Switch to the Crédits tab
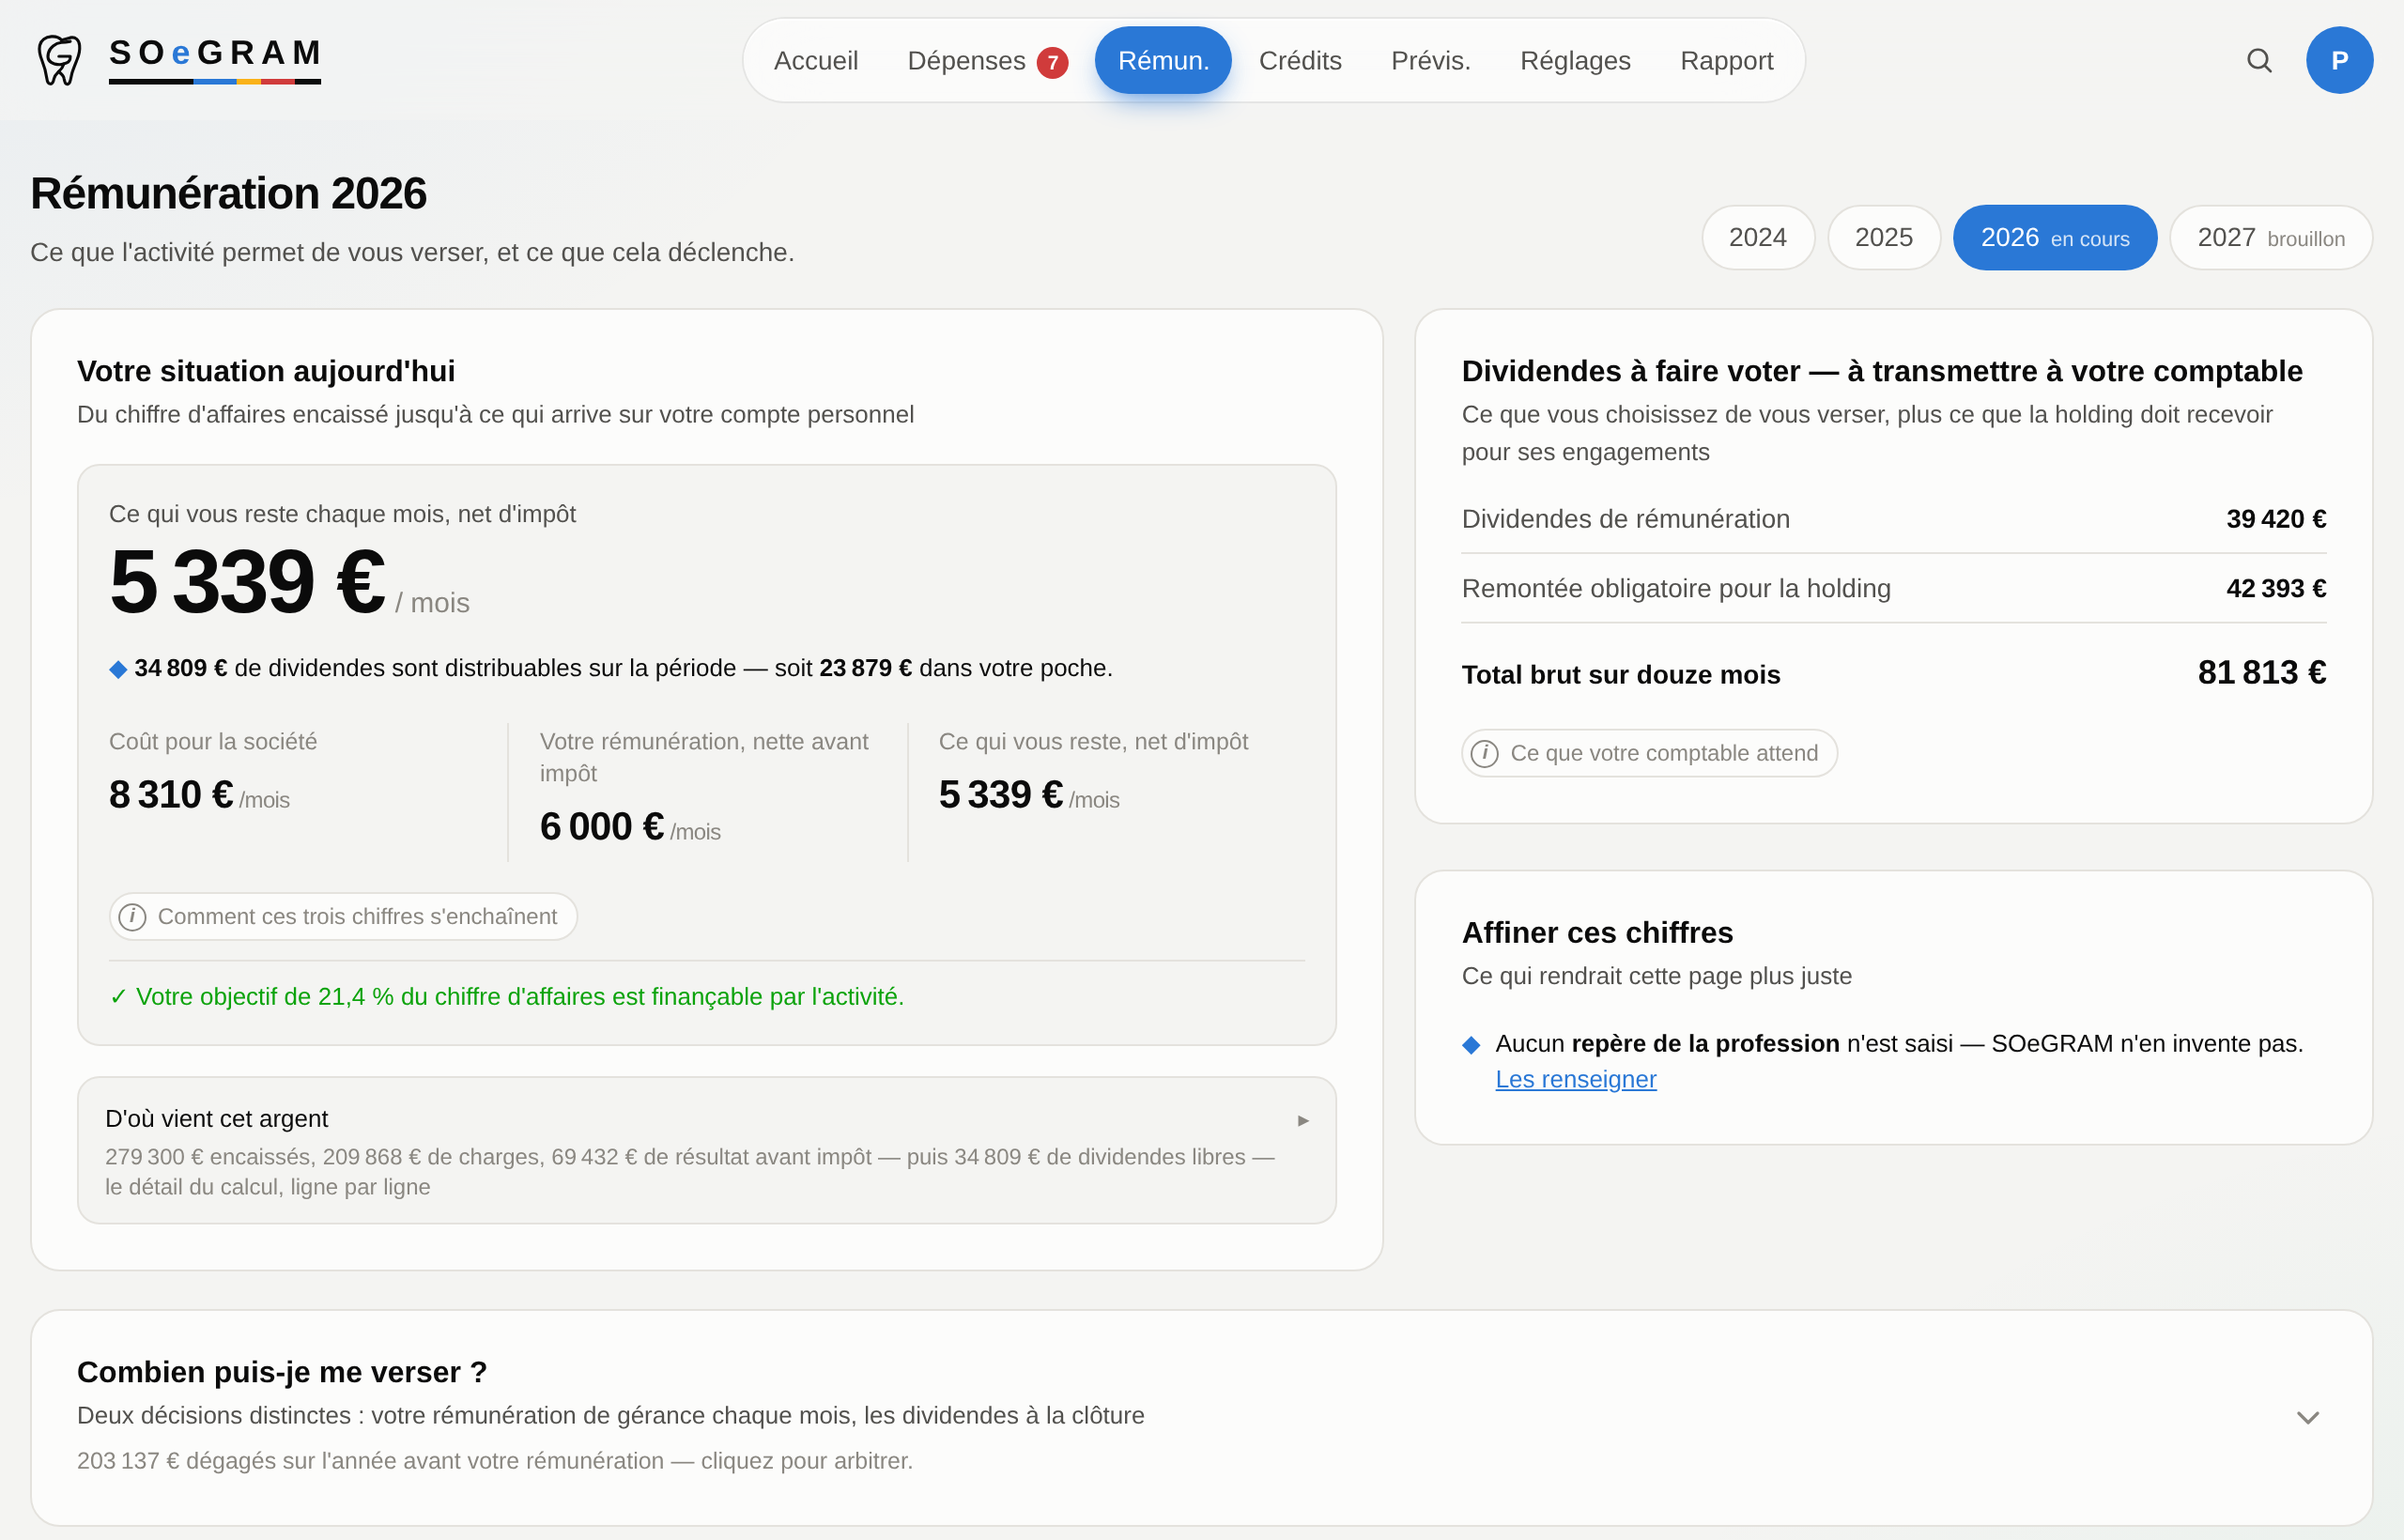The width and height of the screenshot is (2404, 1540). point(1300,61)
